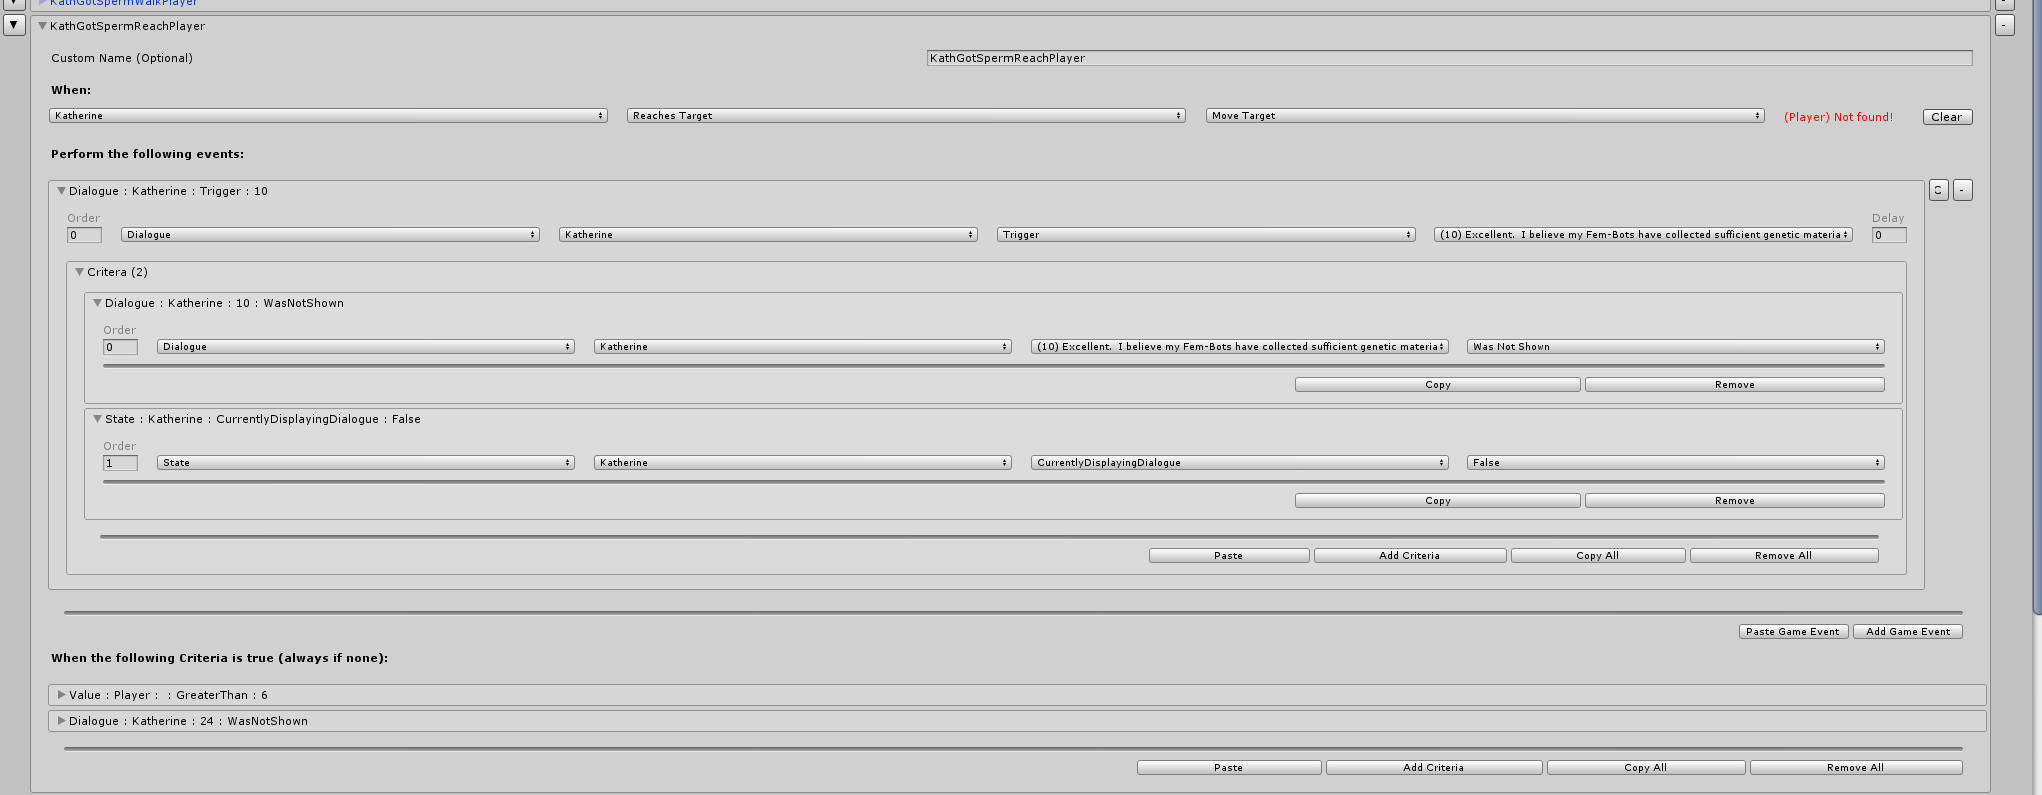
Task: Open the Move Target dropdown
Action: tap(1484, 116)
